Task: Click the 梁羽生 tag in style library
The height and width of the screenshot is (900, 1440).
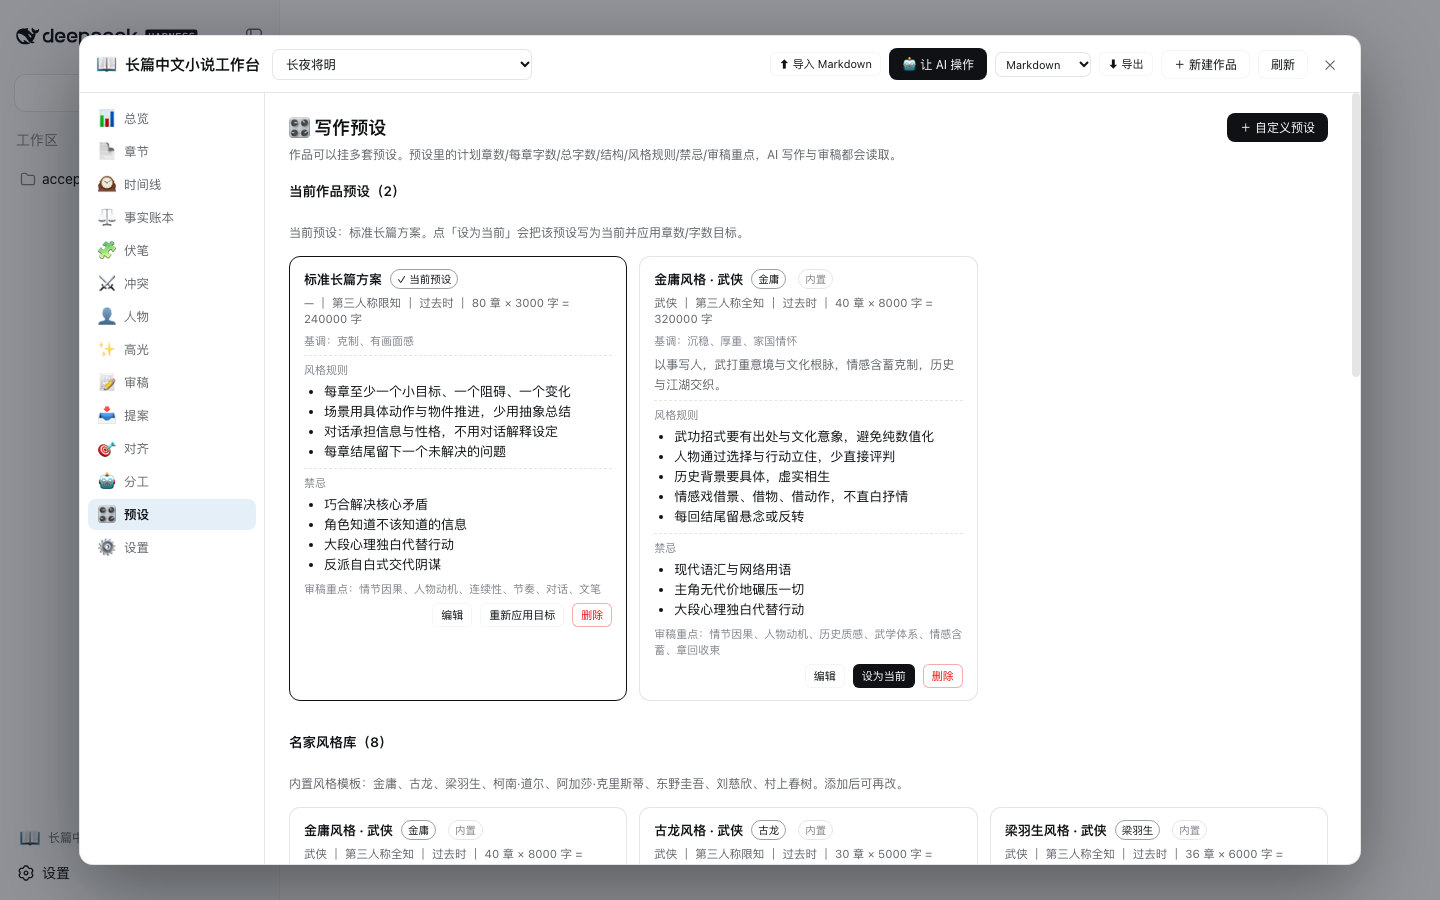Action: [1137, 830]
